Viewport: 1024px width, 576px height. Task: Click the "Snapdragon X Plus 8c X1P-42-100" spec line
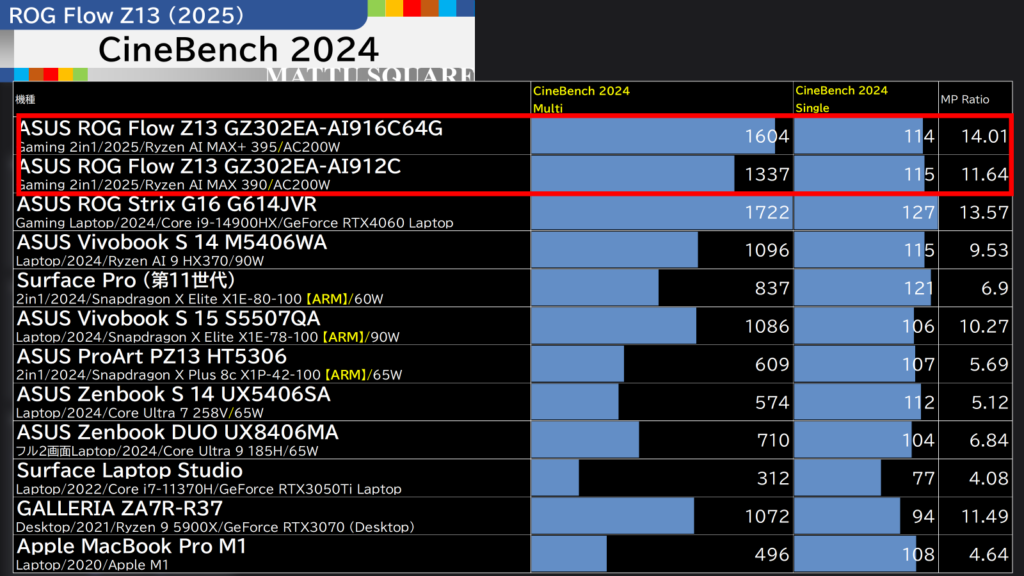point(209,375)
